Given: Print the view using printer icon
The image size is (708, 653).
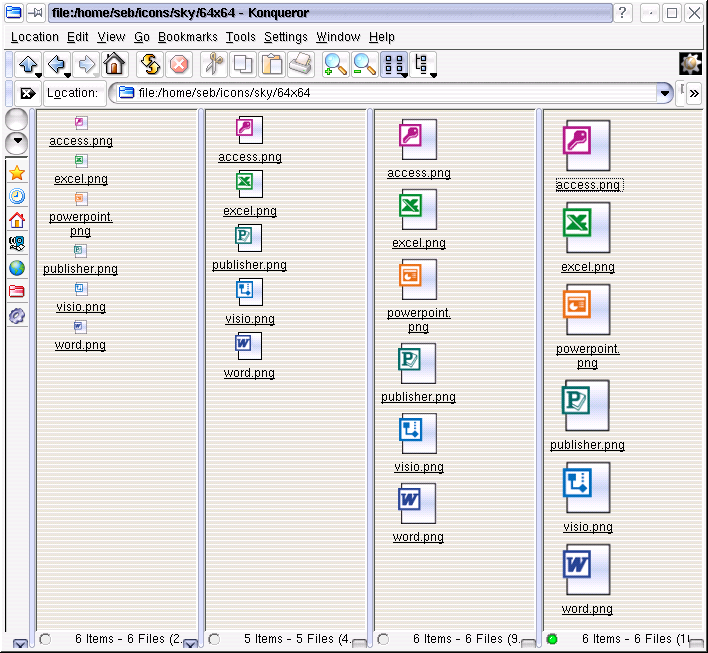Looking at the screenshot, I should 300,64.
